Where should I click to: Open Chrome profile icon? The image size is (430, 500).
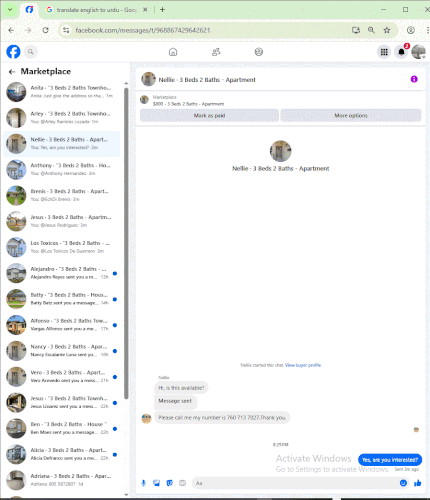point(411,30)
